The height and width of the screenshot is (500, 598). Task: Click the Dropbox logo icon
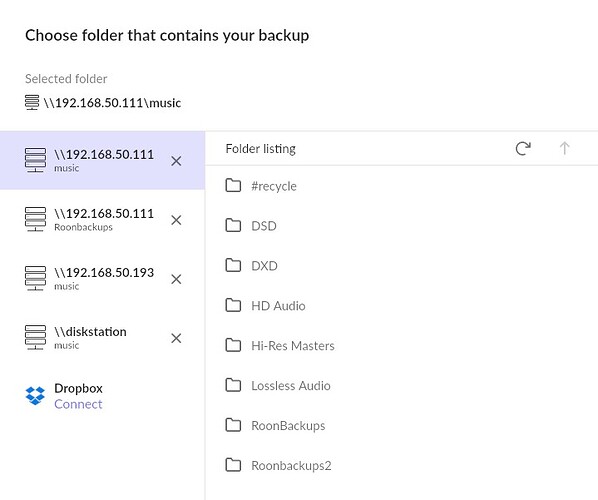[x=35, y=396]
